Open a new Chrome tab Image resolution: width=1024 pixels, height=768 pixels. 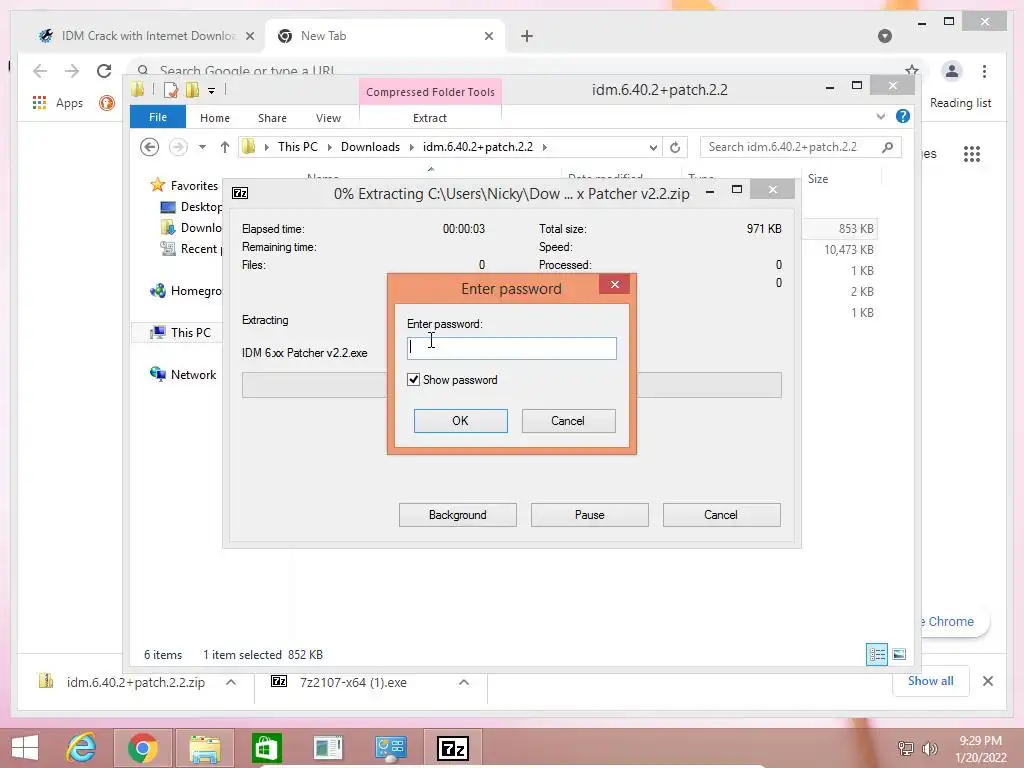pos(527,36)
